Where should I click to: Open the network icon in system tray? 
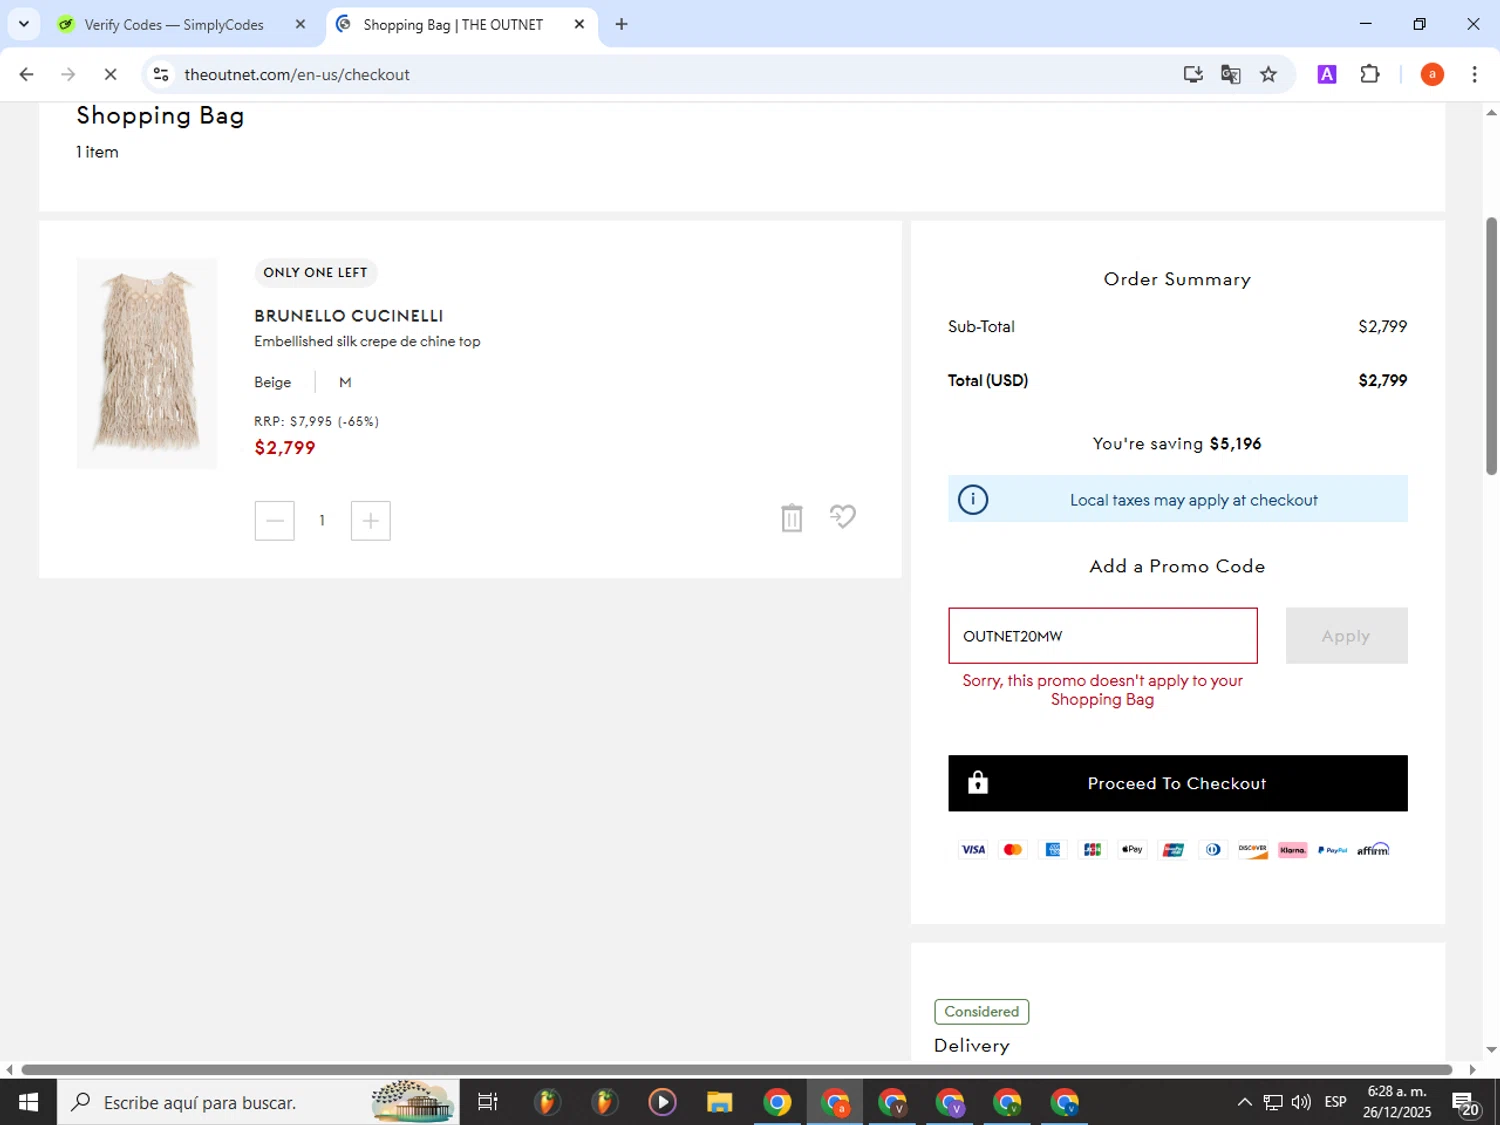point(1272,1102)
